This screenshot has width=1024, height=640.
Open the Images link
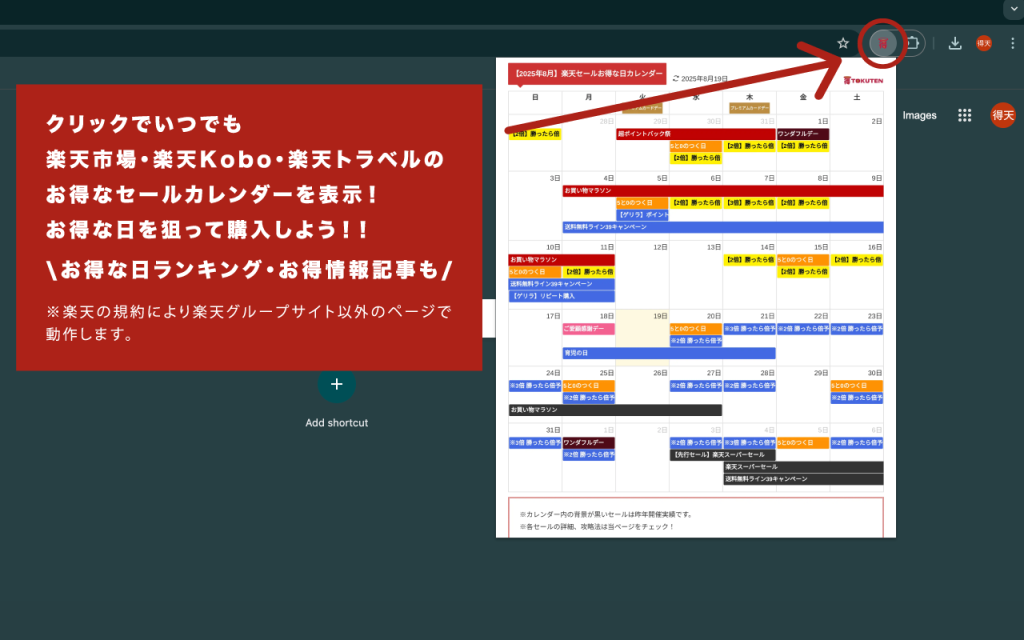pos(919,115)
